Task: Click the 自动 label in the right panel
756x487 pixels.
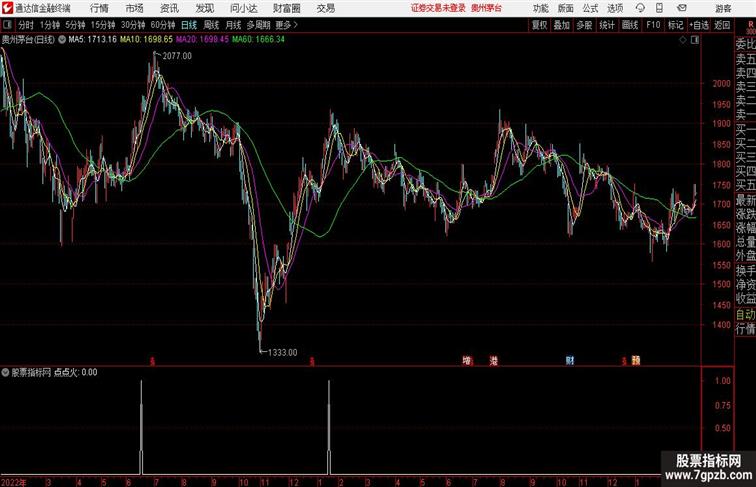Action: point(745,314)
